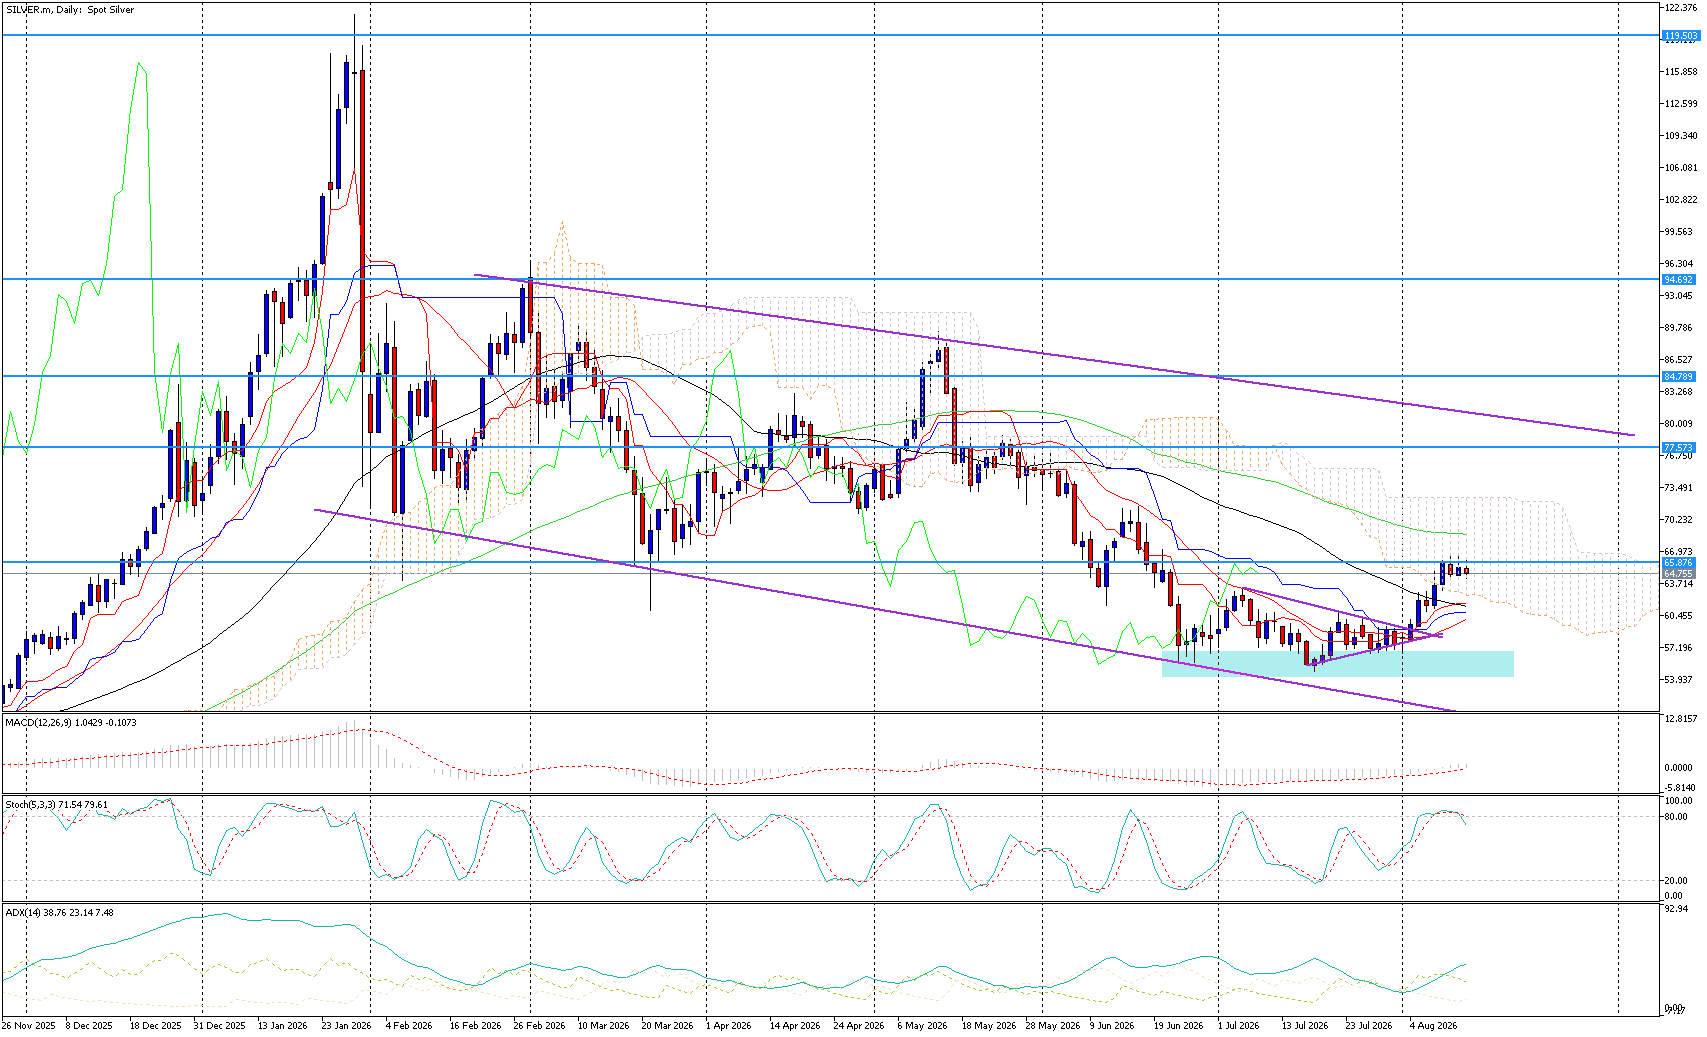Click the 26 Nov 2025 date label
1707x1037 pixels.
click(x=29, y=1026)
